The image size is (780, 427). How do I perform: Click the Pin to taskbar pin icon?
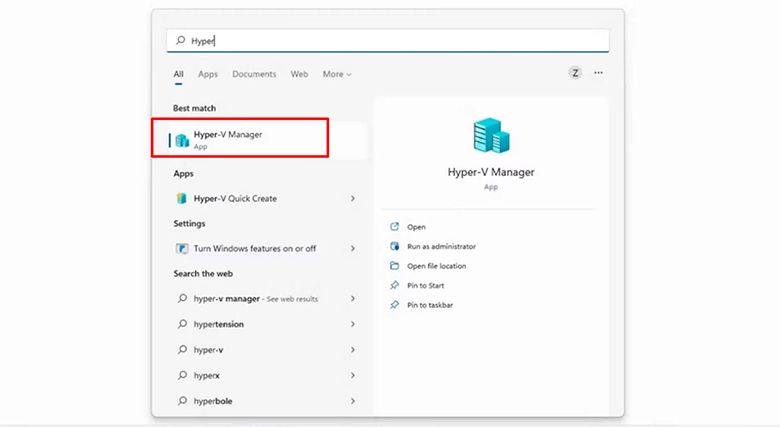tap(394, 305)
